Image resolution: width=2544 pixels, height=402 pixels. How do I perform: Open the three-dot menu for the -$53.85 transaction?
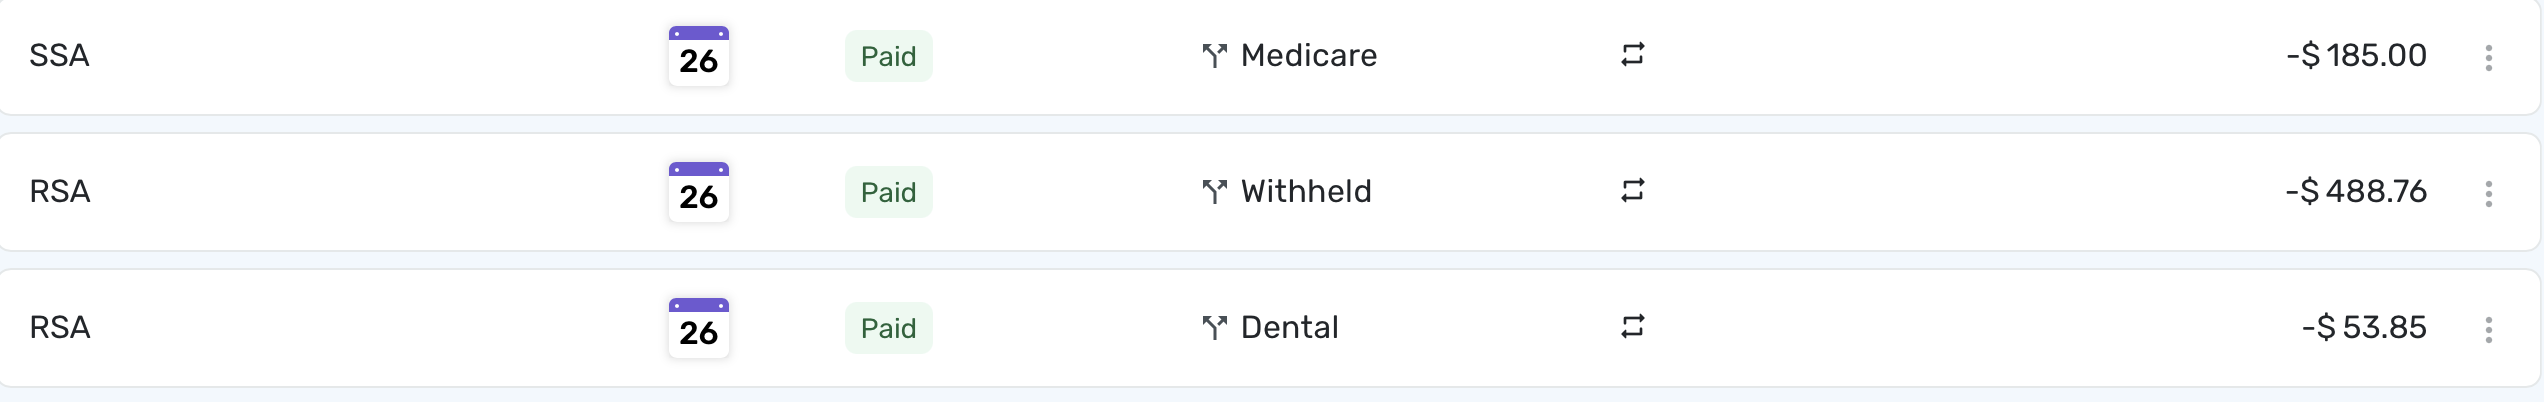[x=2488, y=330]
